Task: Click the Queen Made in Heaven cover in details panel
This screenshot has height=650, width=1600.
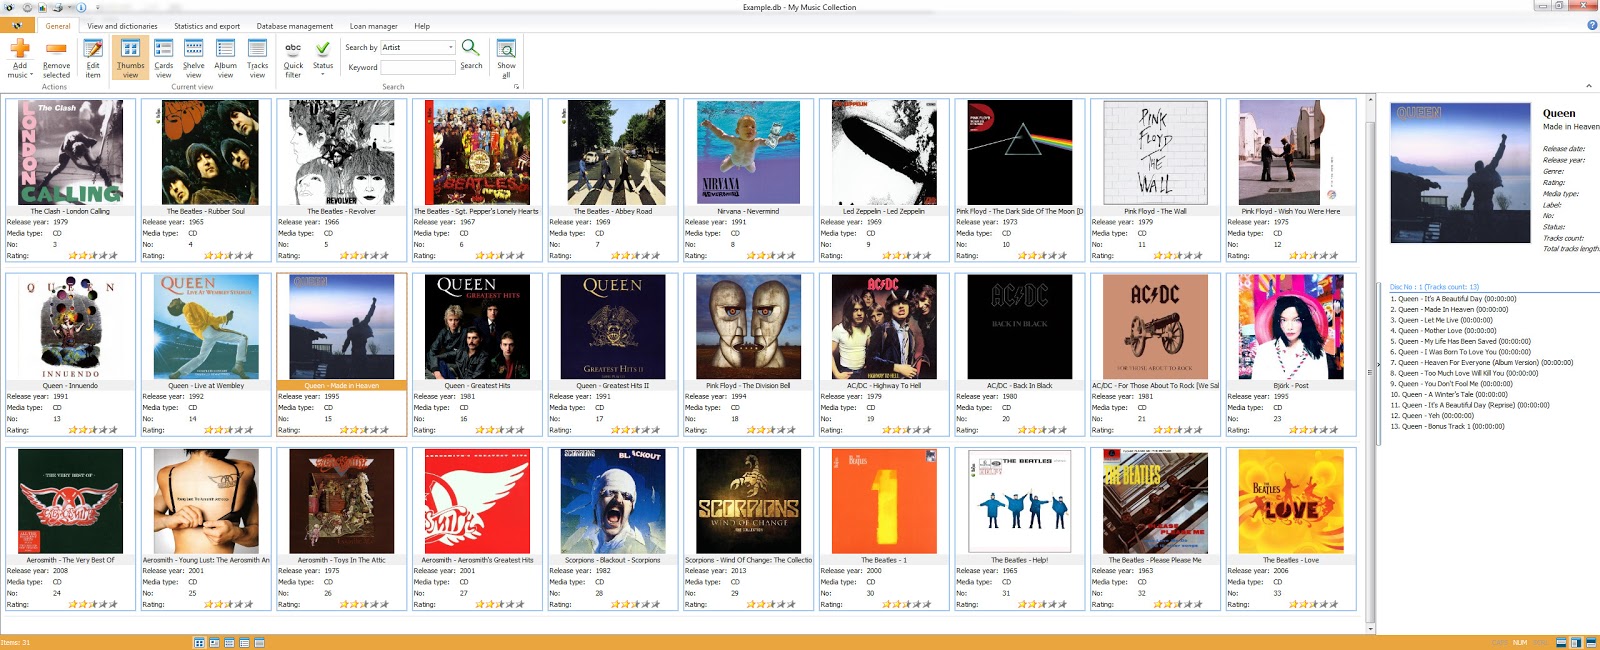Action: click(1460, 172)
